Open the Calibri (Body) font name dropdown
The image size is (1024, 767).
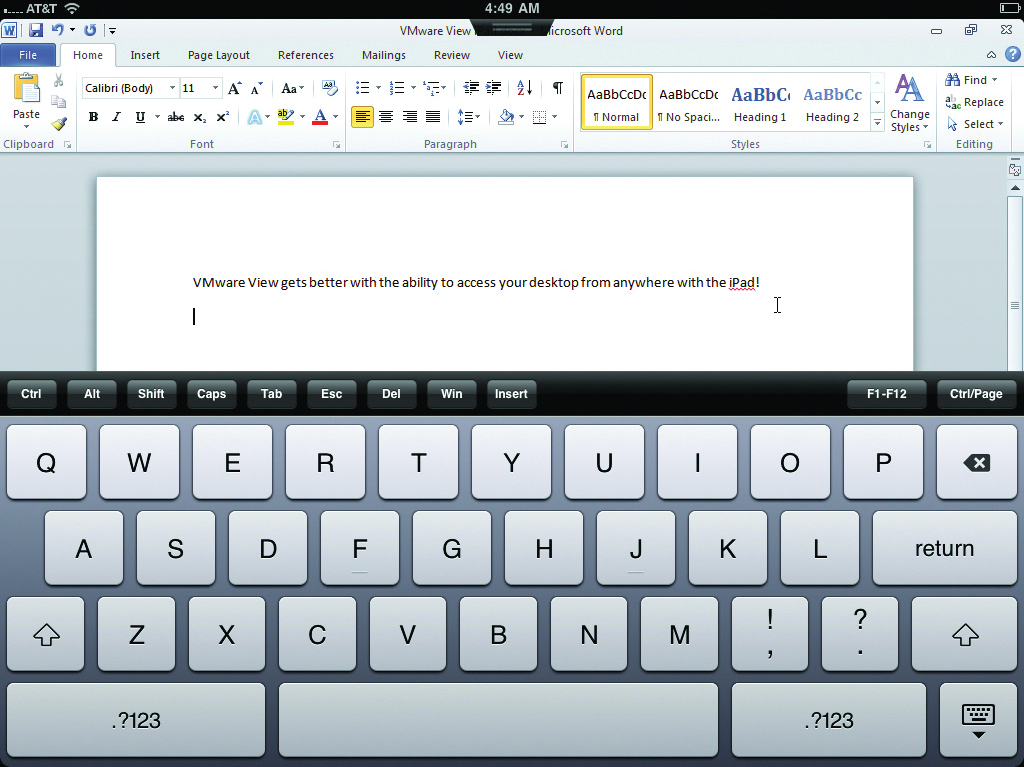pyautogui.click(x=172, y=88)
